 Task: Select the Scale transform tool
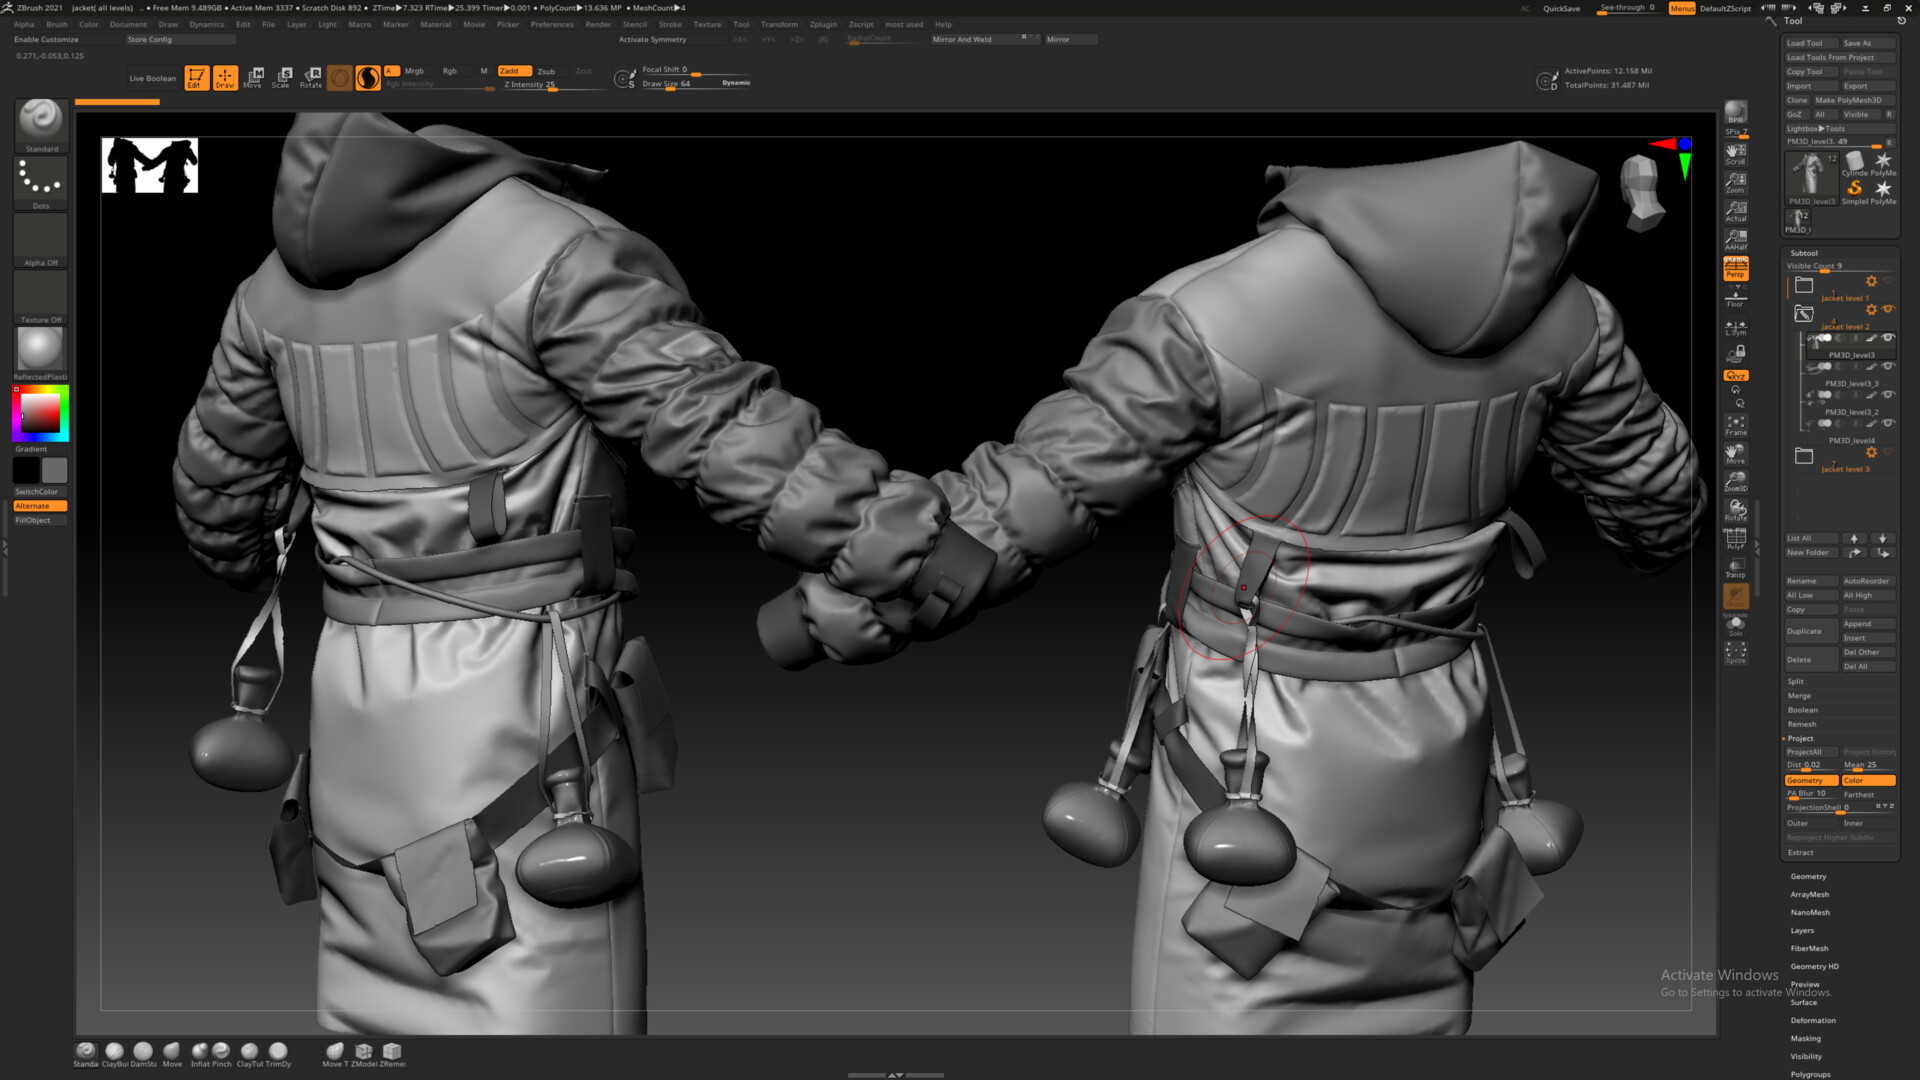point(282,77)
